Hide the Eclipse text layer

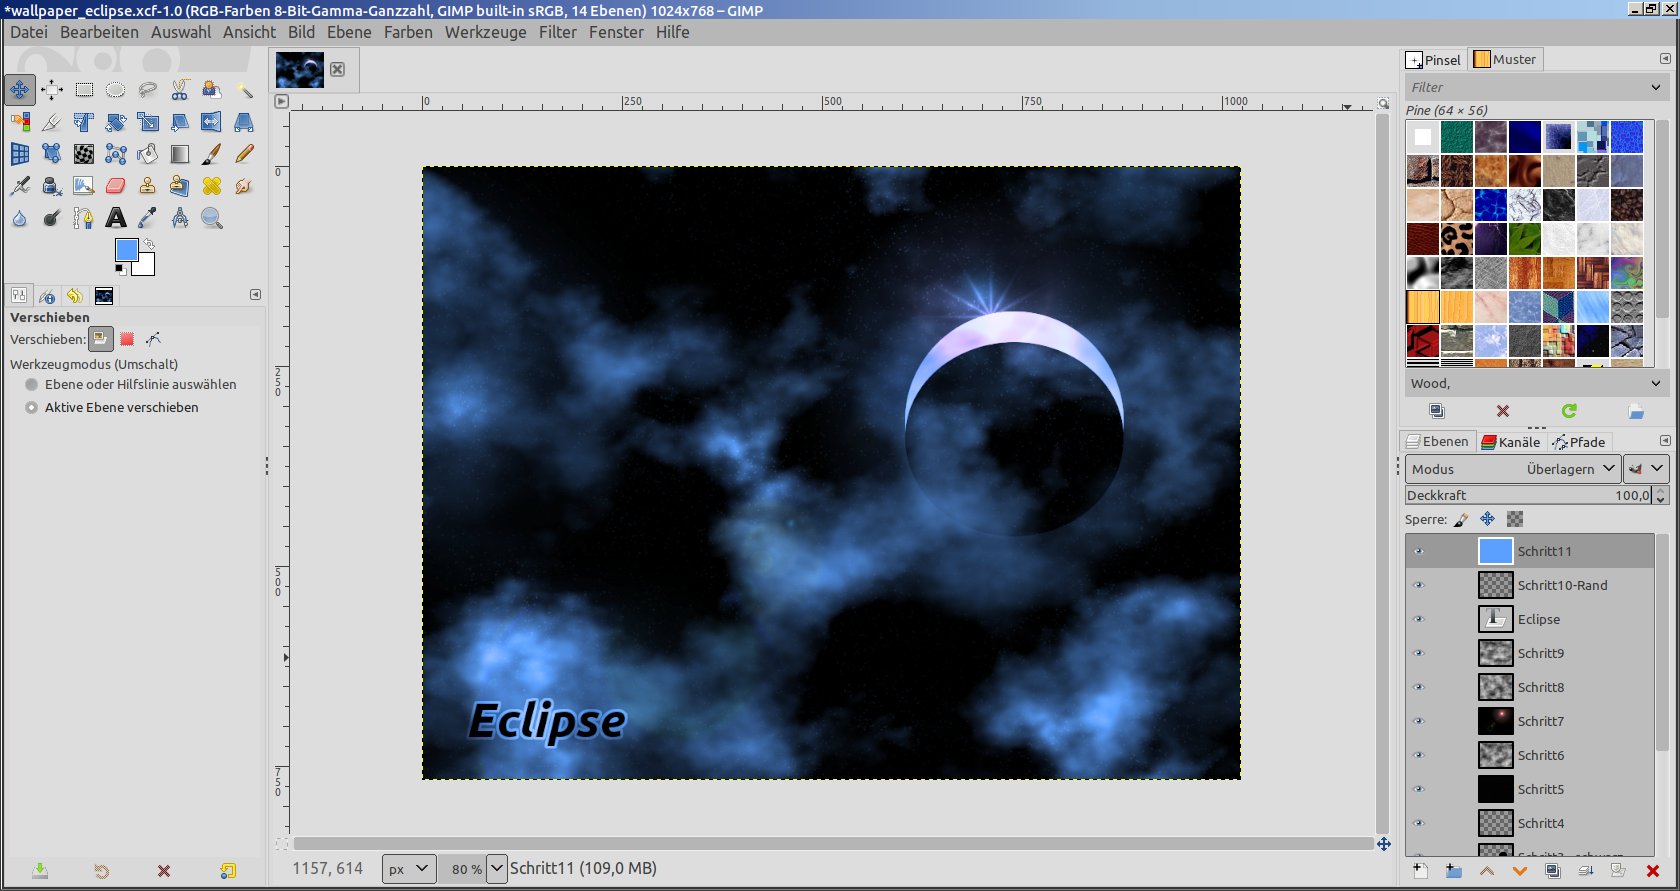click(x=1418, y=619)
